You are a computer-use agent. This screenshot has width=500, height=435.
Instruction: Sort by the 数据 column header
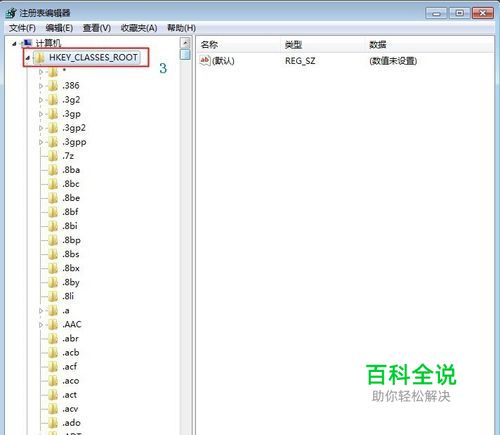tap(430, 45)
